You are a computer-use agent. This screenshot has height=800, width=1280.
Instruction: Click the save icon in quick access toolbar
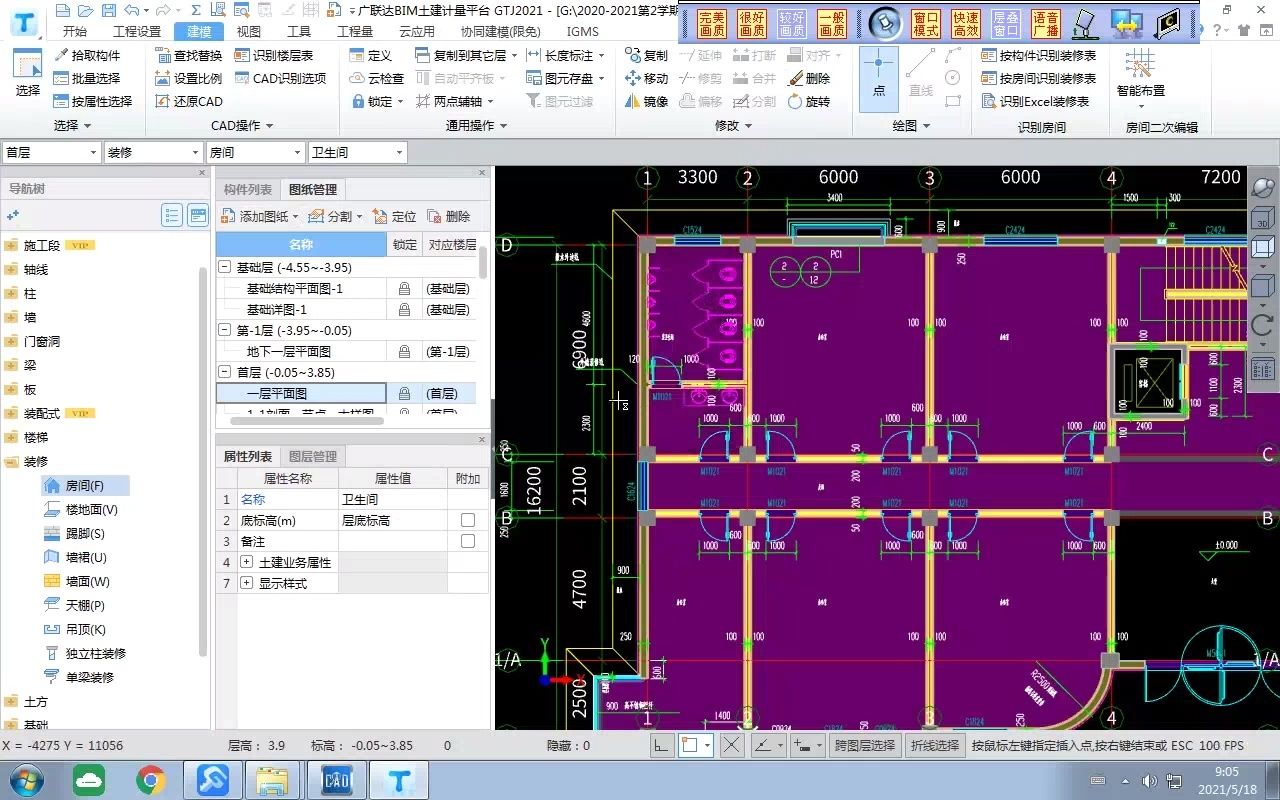[108, 10]
